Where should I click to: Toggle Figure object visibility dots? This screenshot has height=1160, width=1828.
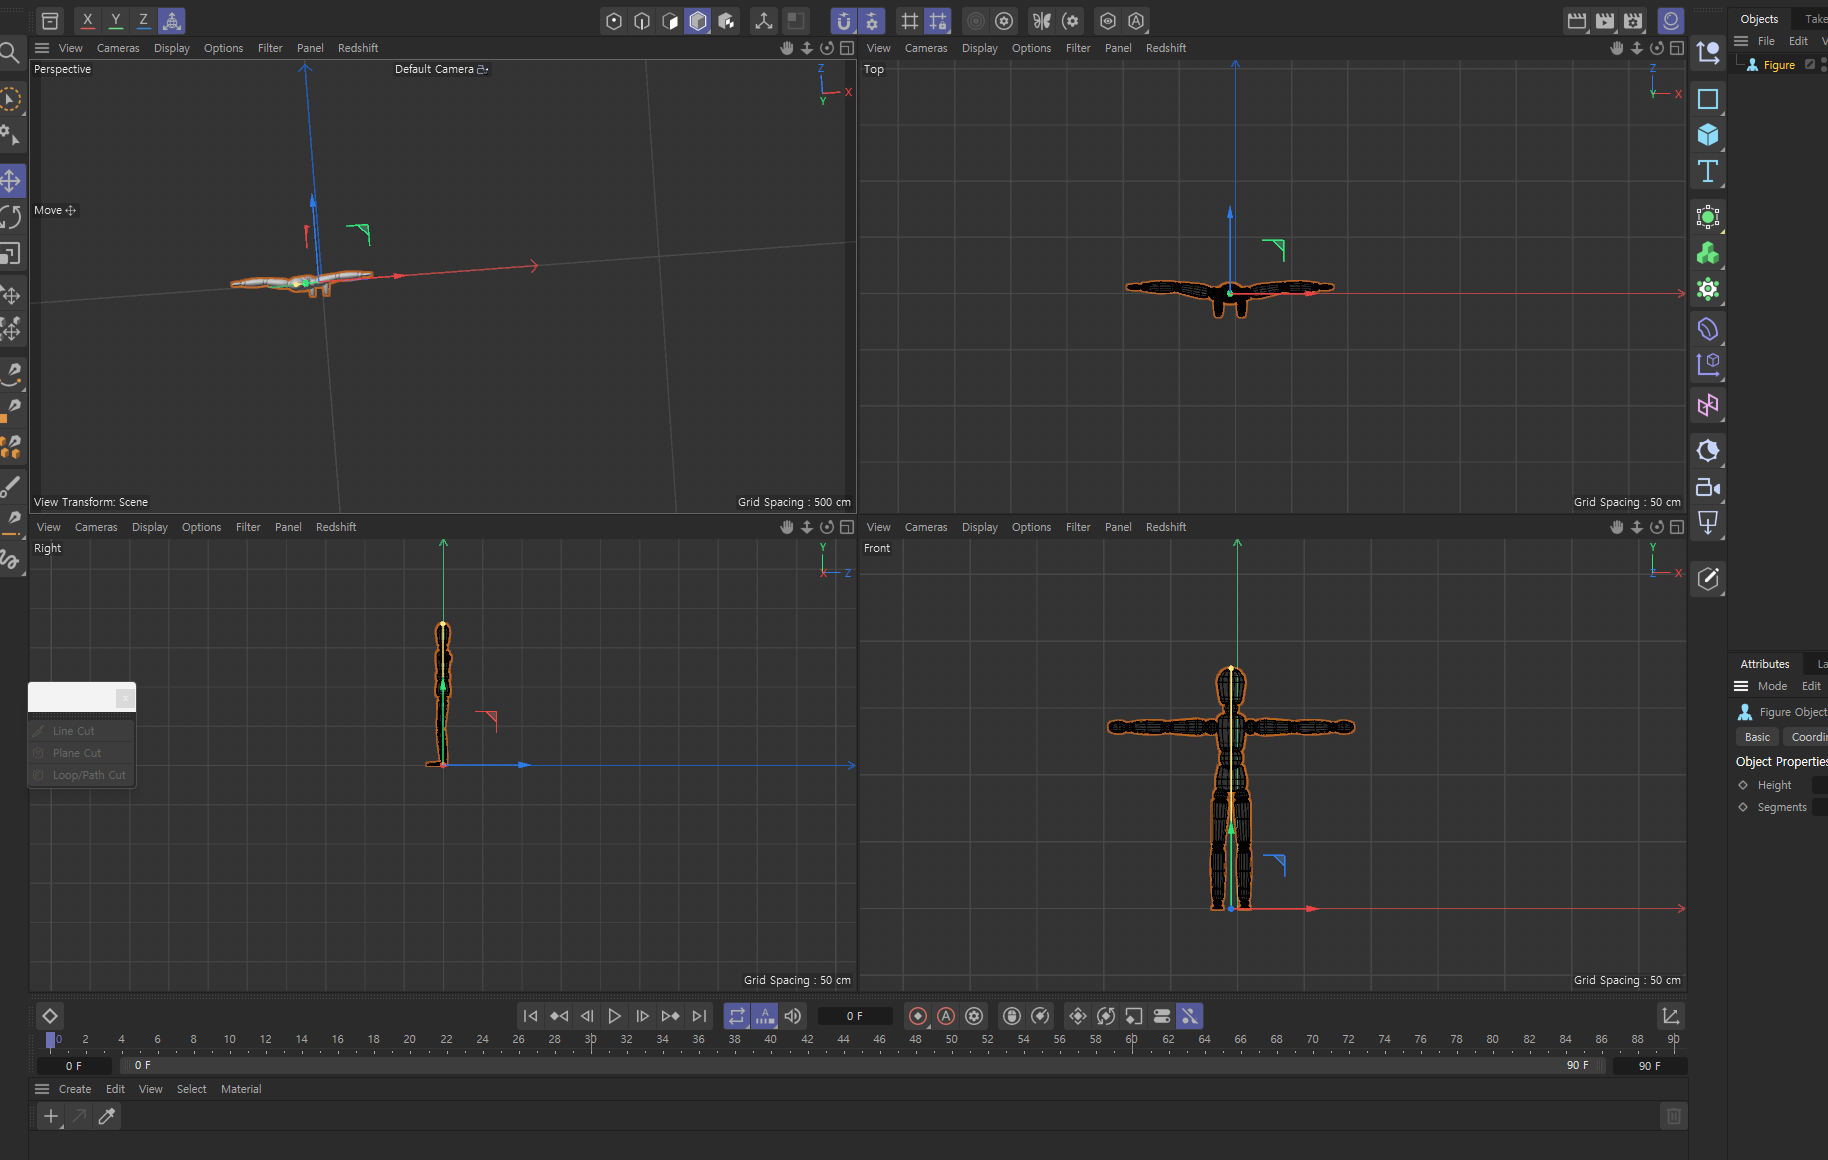[x=1824, y=65]
